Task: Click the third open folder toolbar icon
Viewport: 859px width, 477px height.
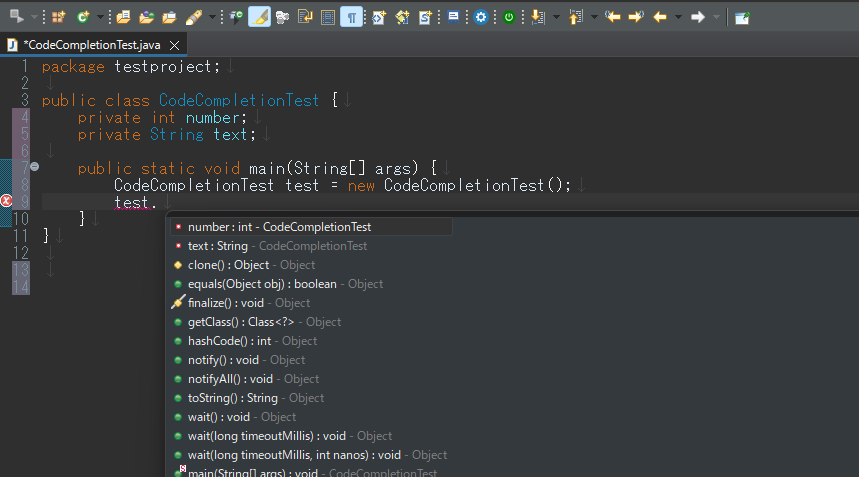Action: [169, 18]
